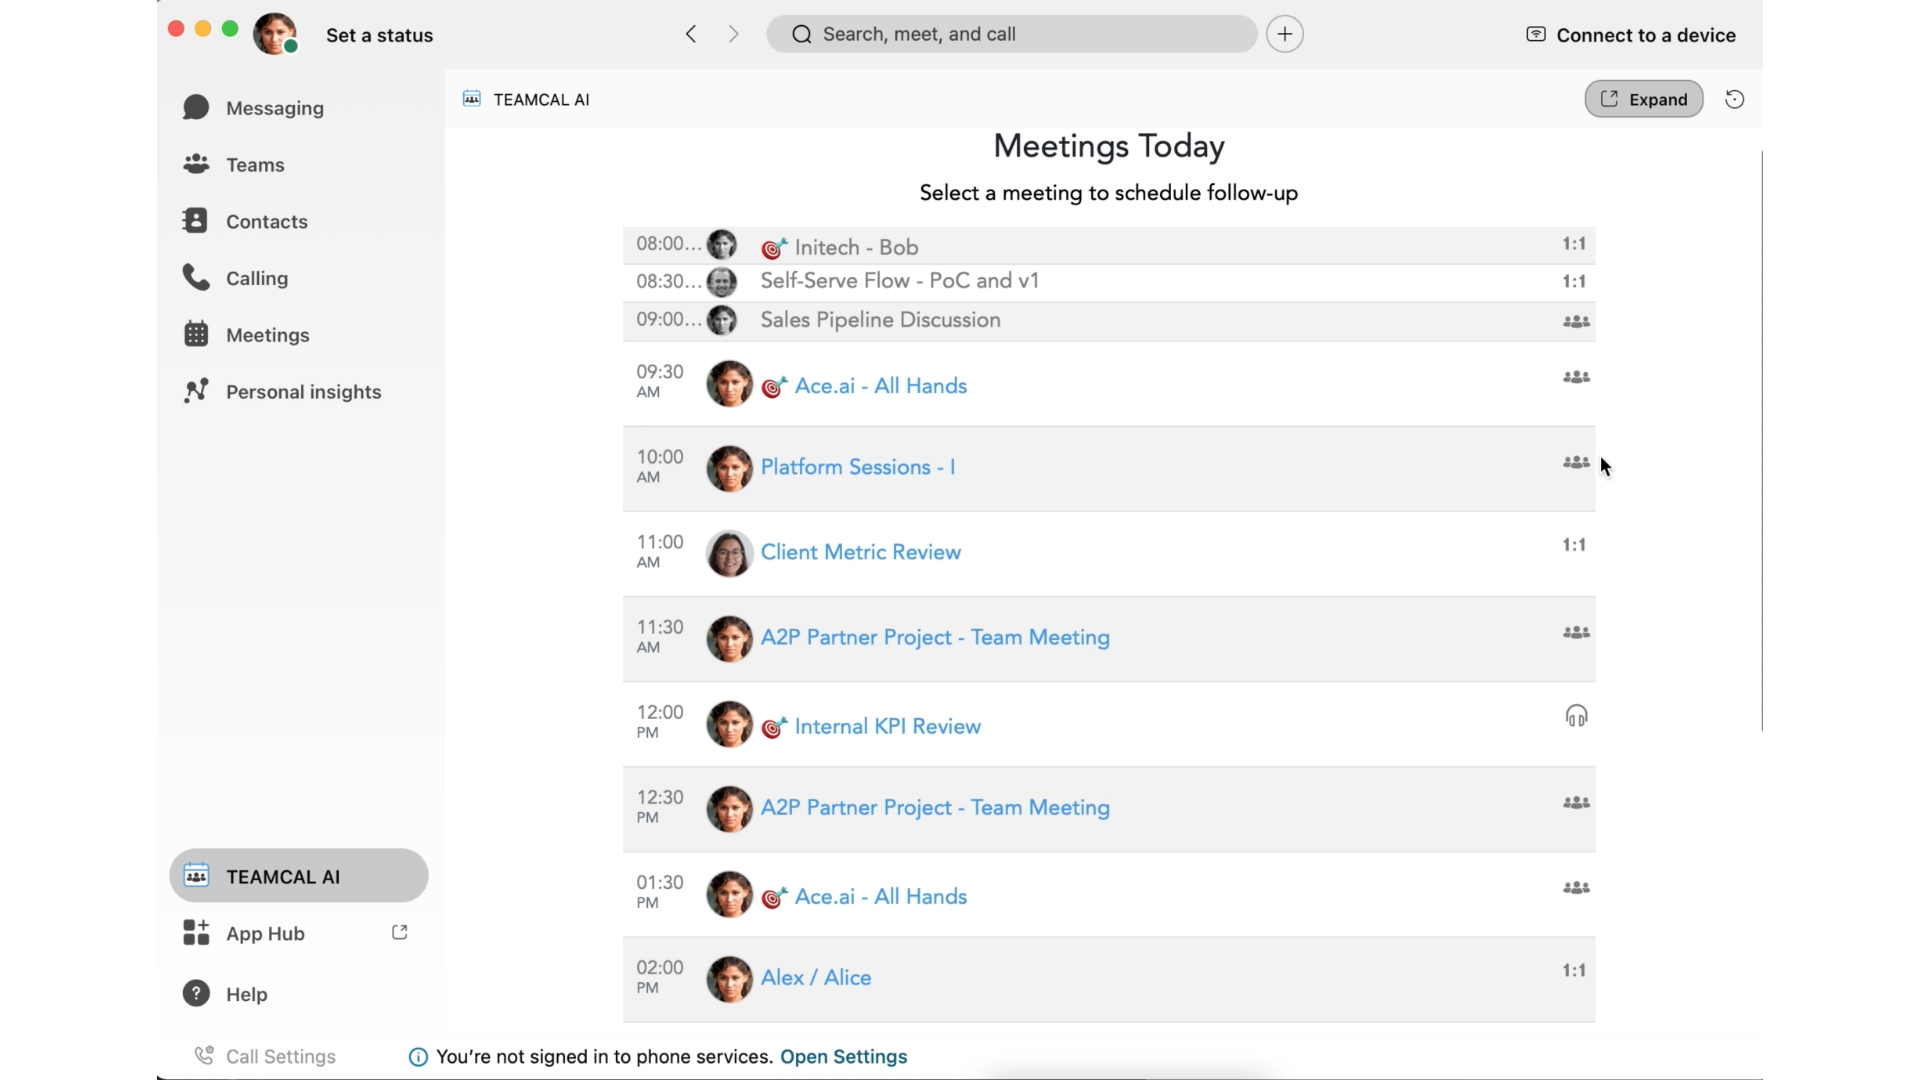This screenshot has width=1920, height=1080.
Task: Click the organizer avatar on Platform Sessions - I
Action: (x=729, y=469)
